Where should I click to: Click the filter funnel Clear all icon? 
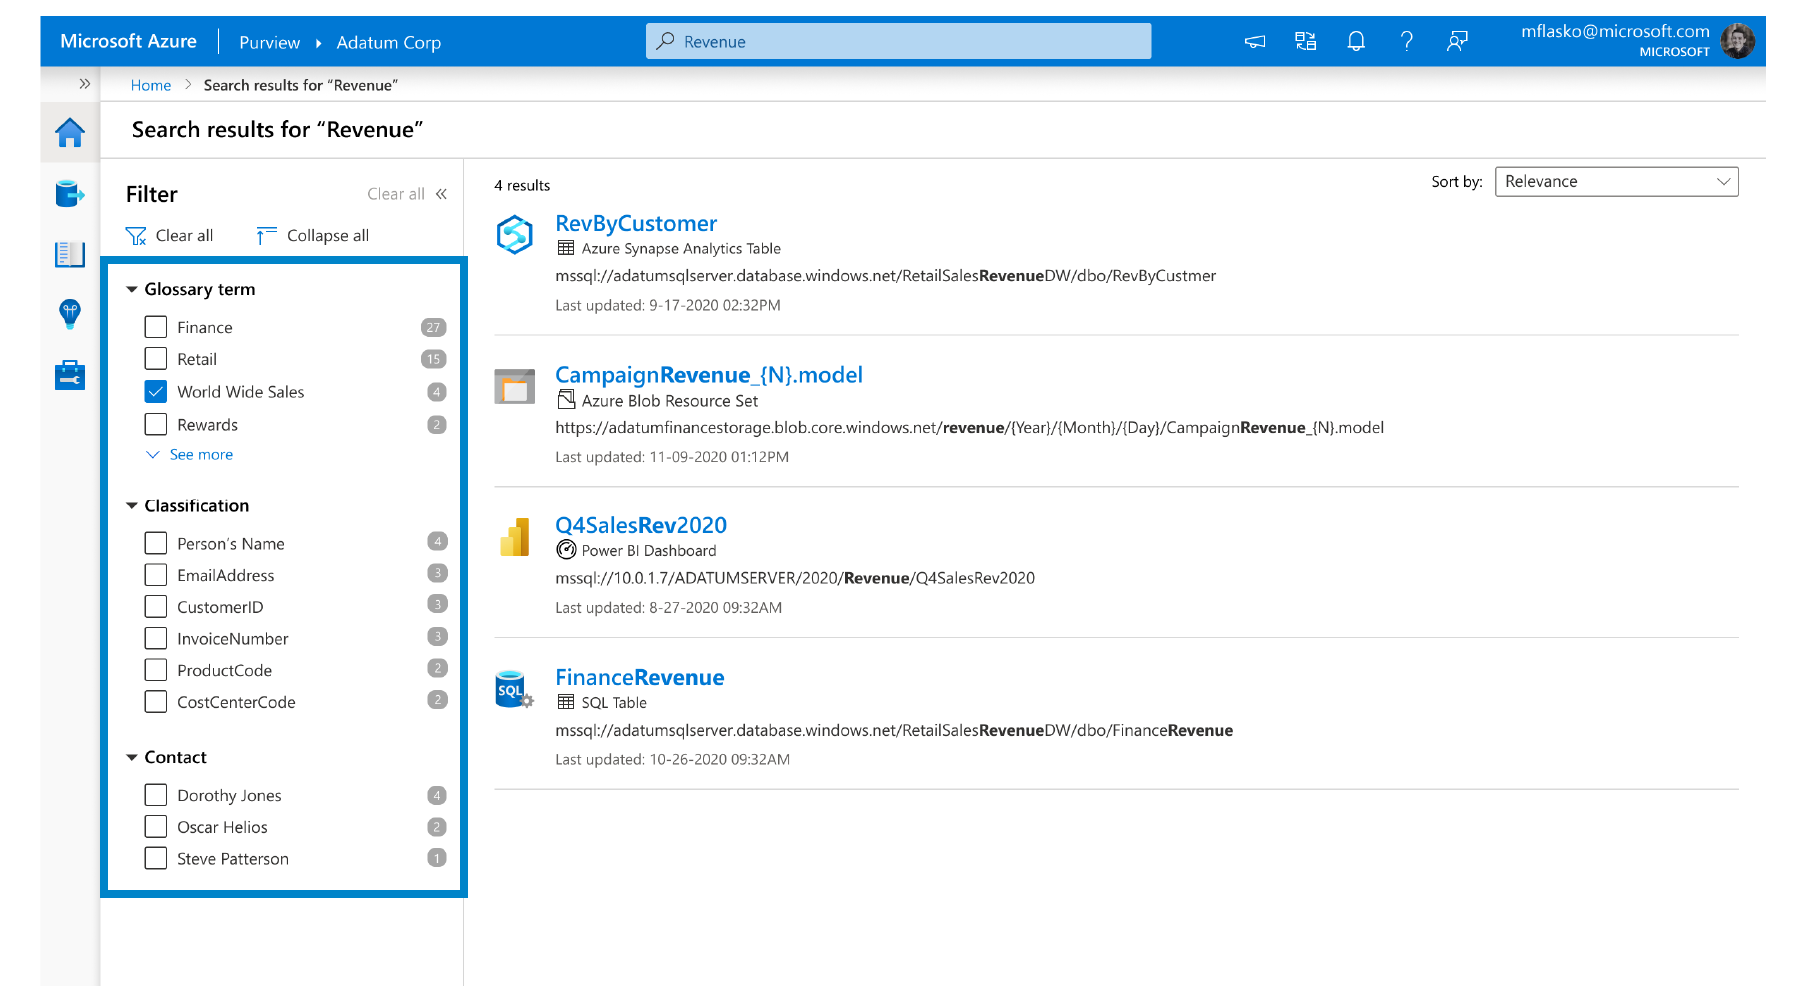[136, 236]
